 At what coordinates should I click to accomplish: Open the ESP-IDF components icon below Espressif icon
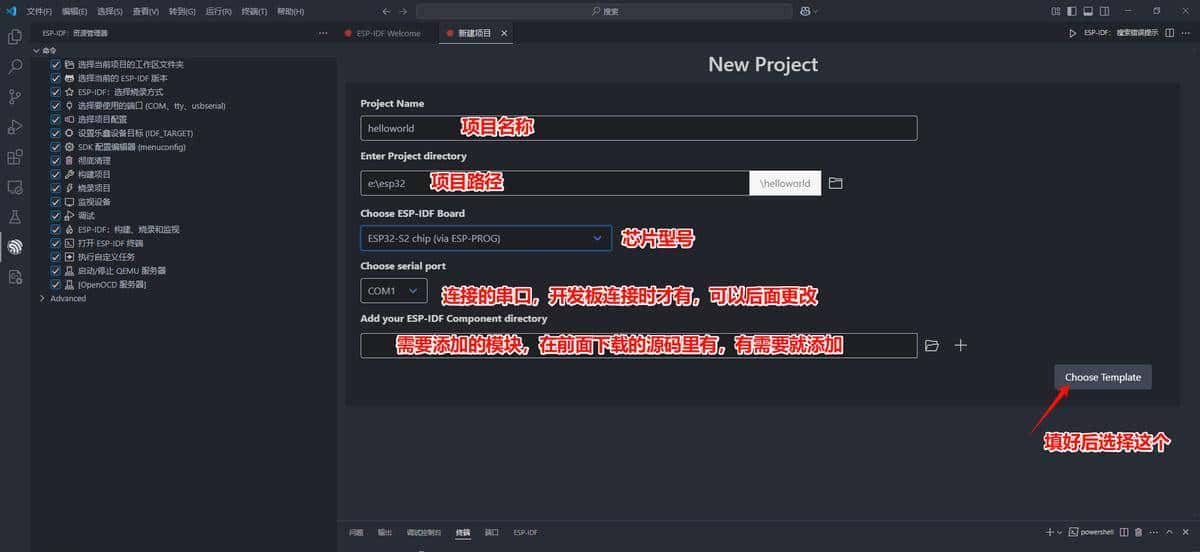pyautogui.click(x=15, y=276)
